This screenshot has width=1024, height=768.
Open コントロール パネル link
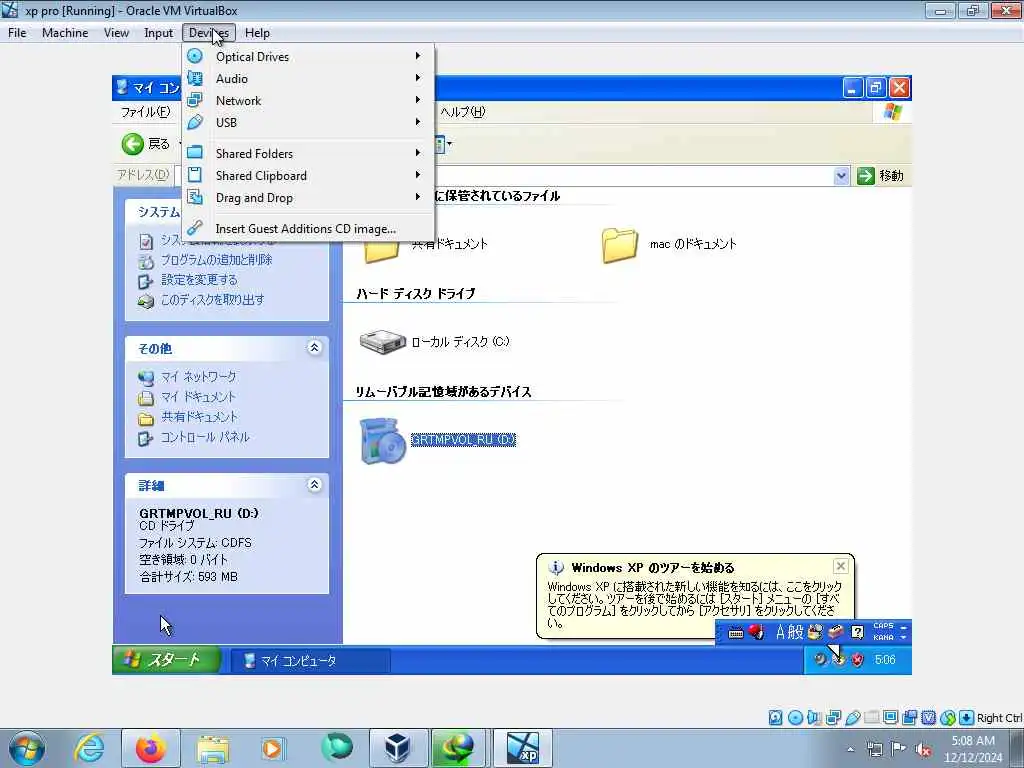coord(205,438)
